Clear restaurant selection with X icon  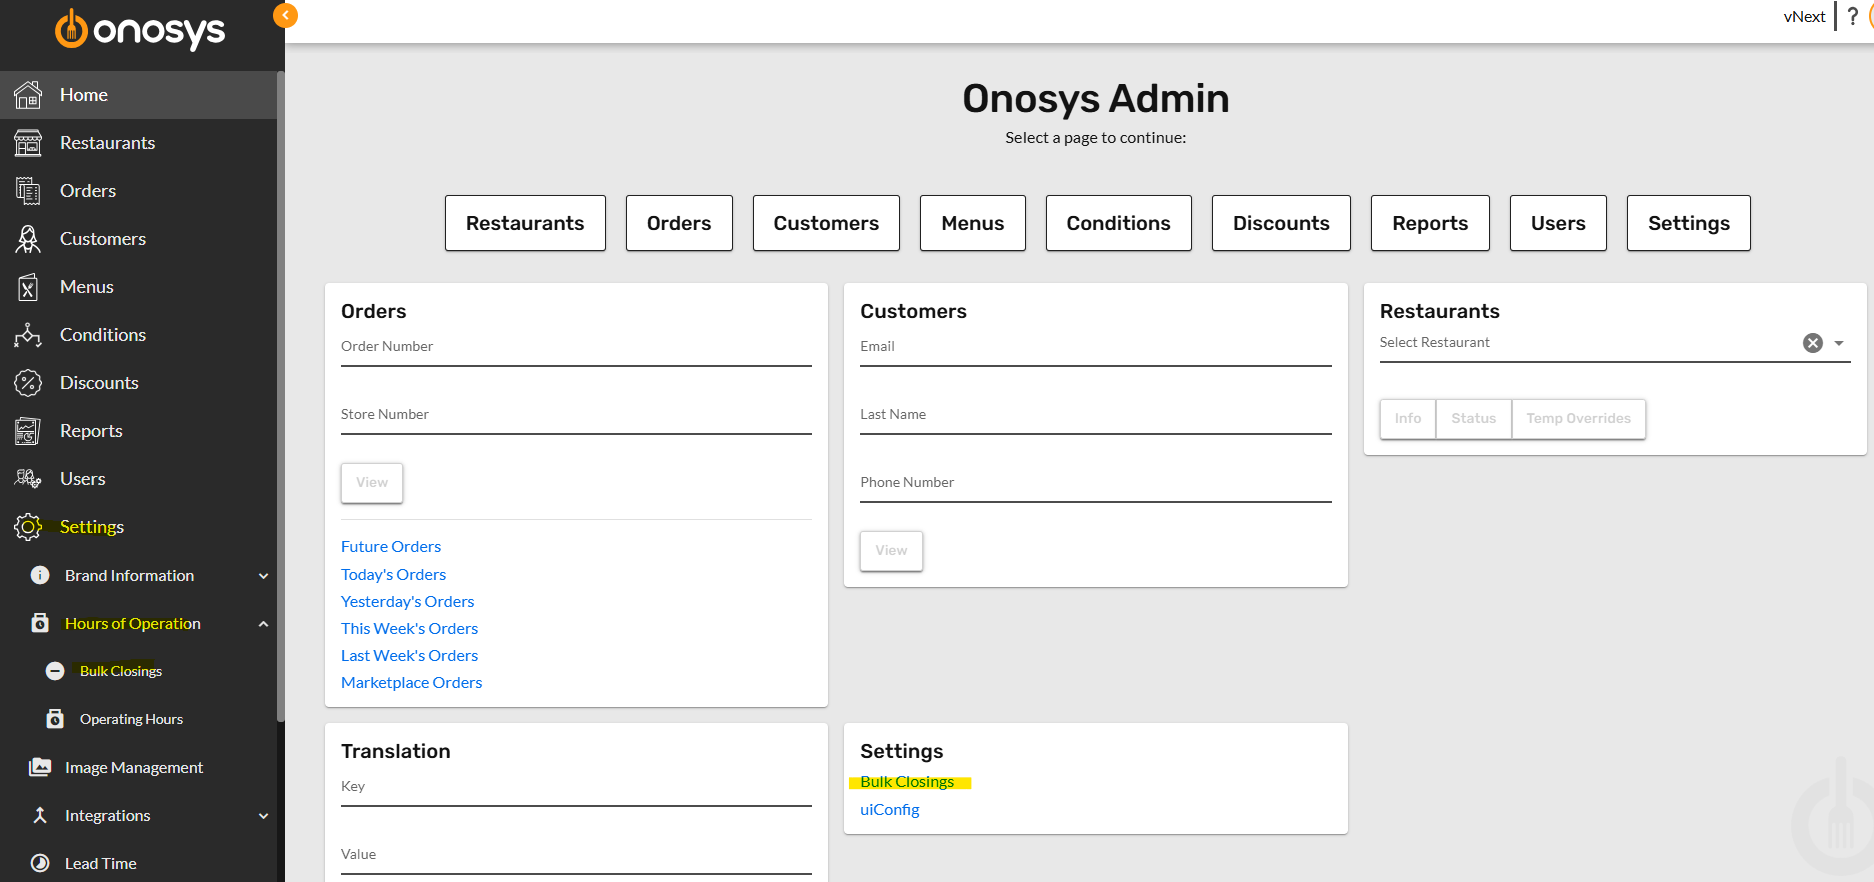click(1813, 343)
